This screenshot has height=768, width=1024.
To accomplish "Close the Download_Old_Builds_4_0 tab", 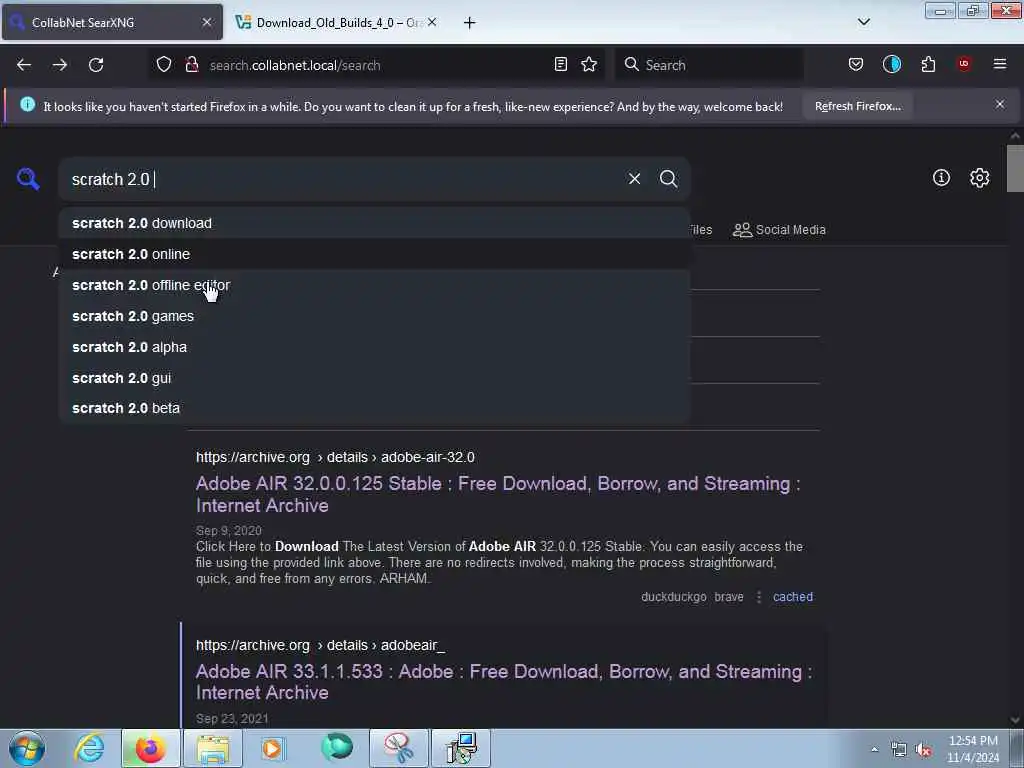I will point(432,22).
